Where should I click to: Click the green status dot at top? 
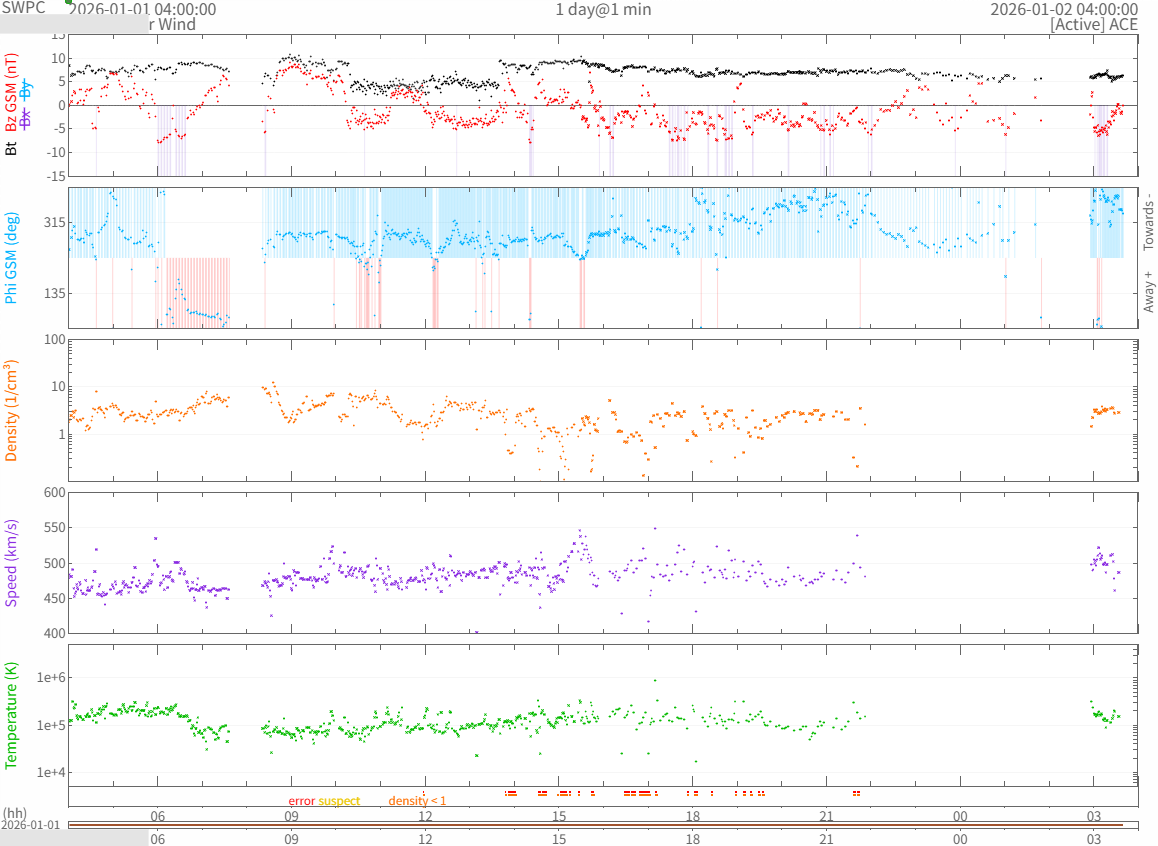click(69, 2)
